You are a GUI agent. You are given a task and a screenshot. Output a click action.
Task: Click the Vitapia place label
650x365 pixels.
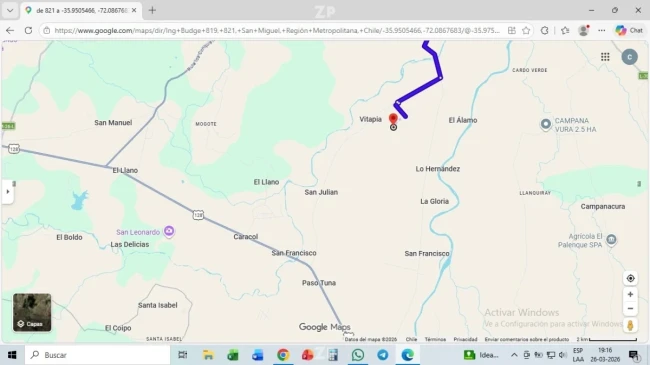point(370,119)
